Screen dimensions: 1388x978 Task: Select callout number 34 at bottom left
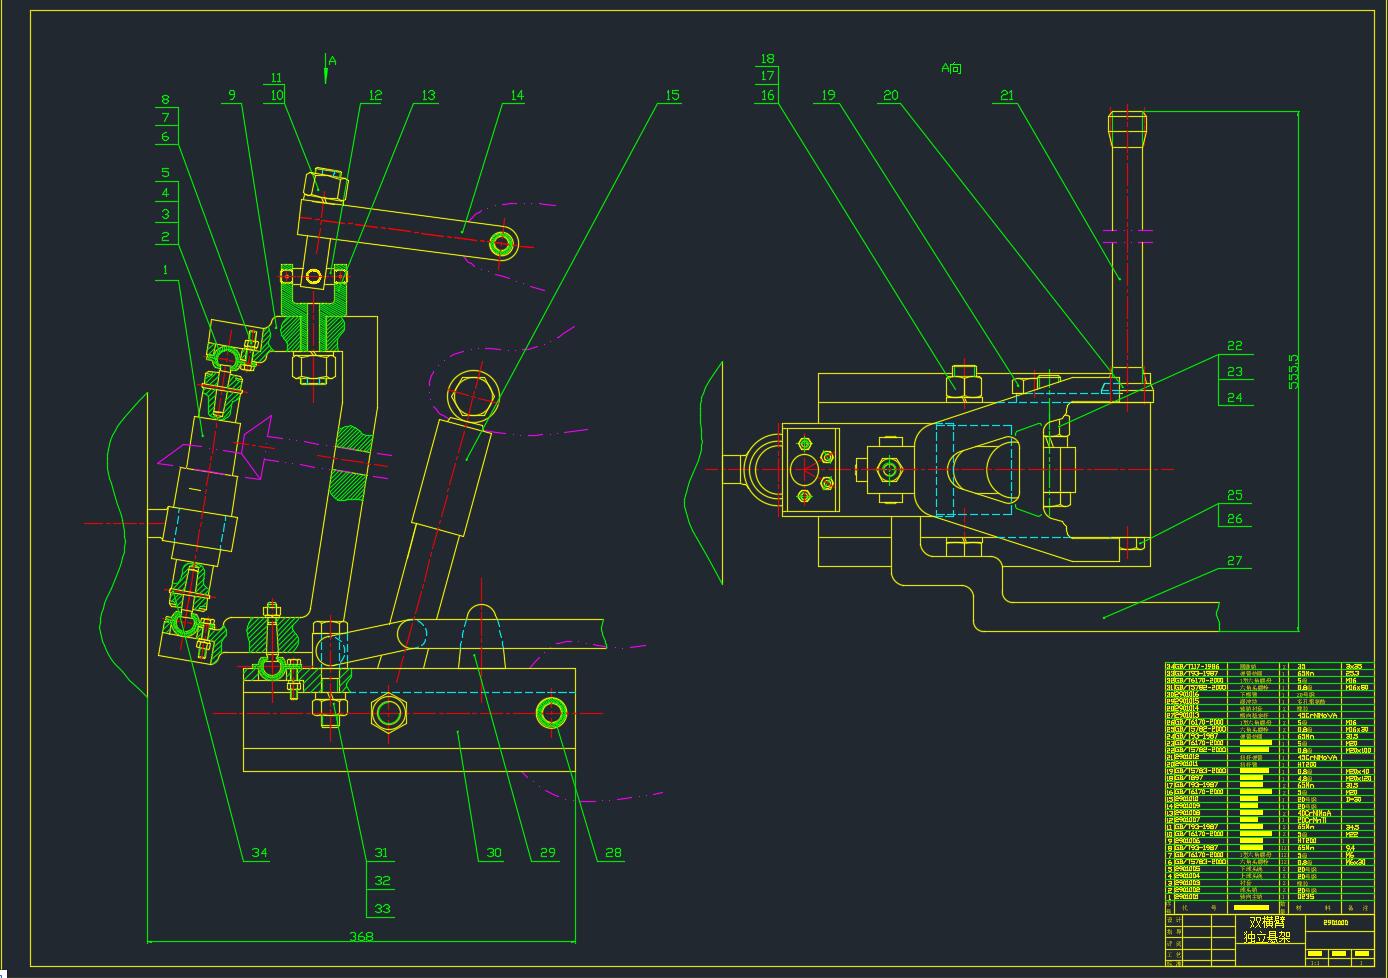point(259,853)
